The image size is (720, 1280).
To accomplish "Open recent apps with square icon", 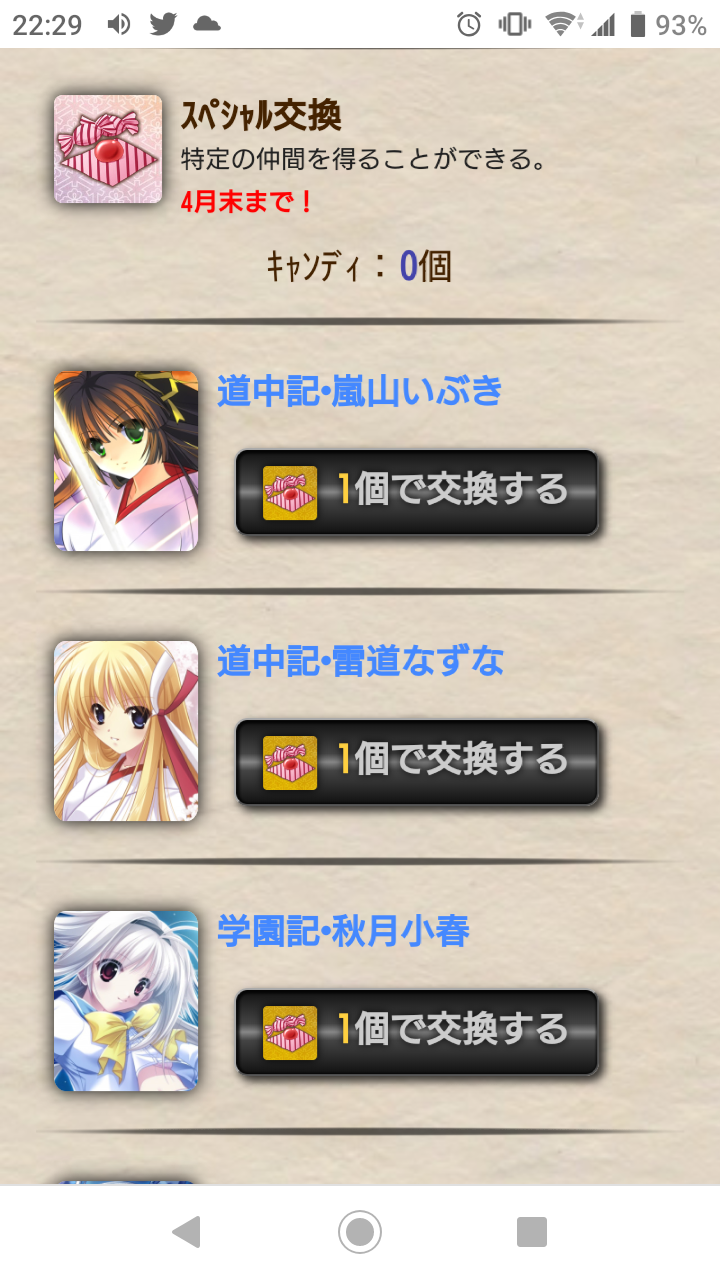I will 532,1232.
